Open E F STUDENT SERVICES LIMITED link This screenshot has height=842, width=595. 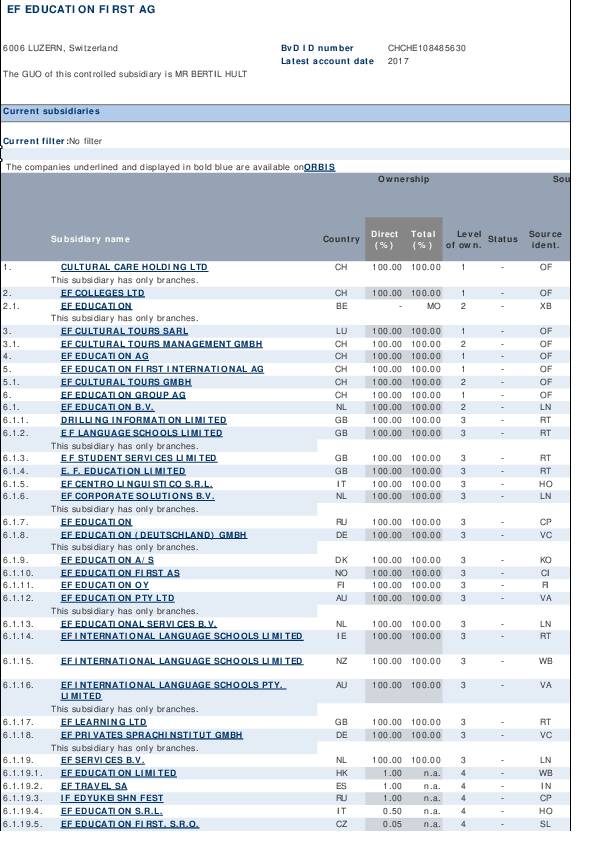point(139,458)
